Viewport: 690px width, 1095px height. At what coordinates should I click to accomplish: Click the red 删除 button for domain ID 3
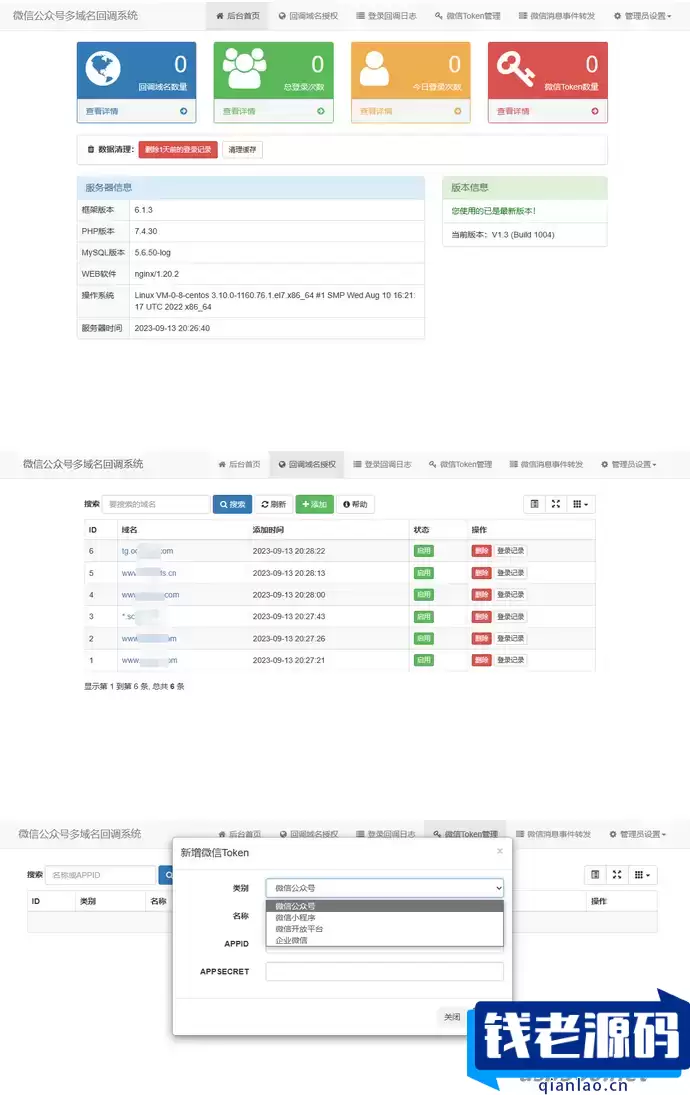(x=482, y=617)
